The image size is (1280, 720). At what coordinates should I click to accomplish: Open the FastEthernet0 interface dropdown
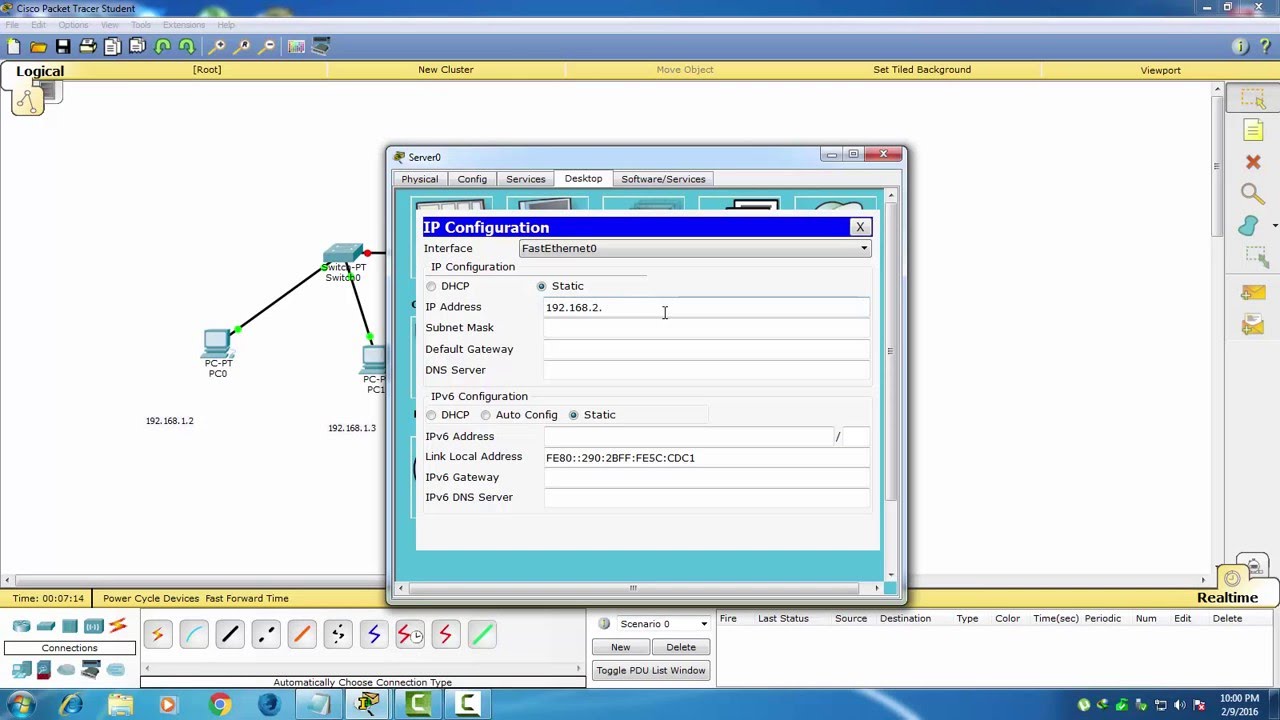(695, 248)
